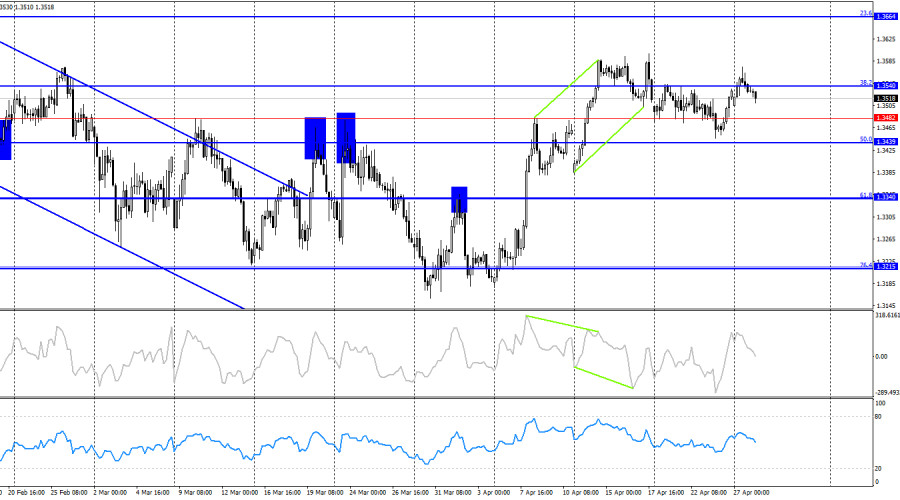Click the 15 Apr 00:00 date label
The width and height of the screenshot is (900, 500).
click(x=624, y=493)
